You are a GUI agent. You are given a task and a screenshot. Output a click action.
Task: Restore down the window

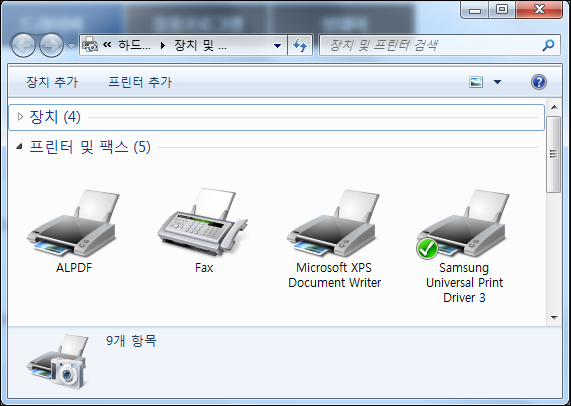click(x=502, y=10)
